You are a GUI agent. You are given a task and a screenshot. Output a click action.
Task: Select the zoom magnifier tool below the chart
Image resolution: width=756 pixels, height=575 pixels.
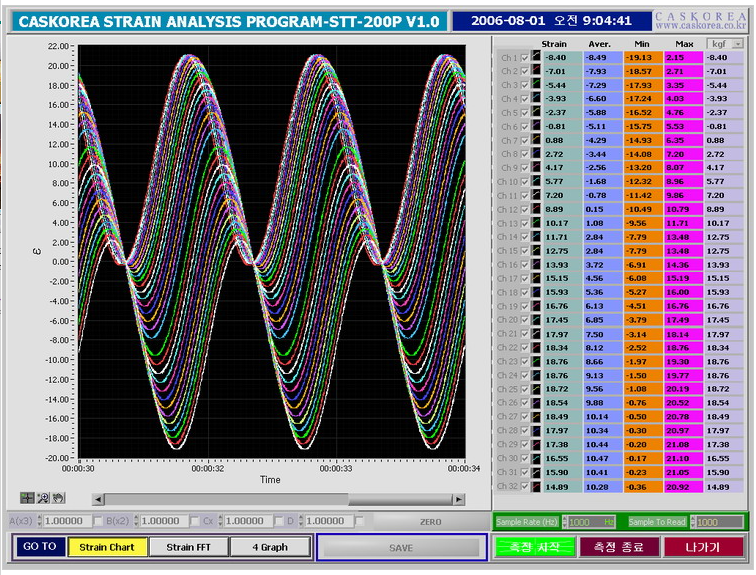43,498
